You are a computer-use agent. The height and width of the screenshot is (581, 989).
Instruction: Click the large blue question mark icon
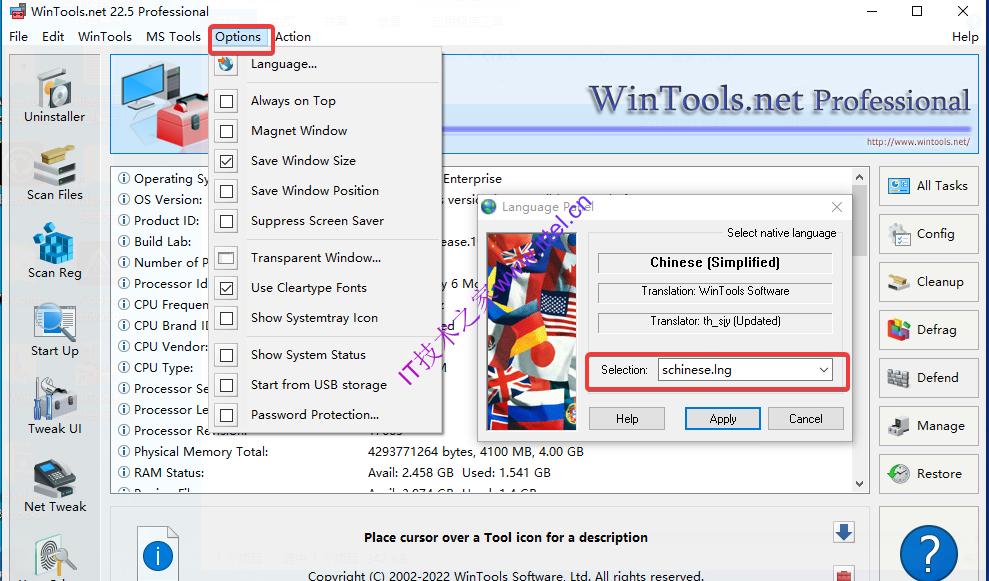[x=928, y=553]
